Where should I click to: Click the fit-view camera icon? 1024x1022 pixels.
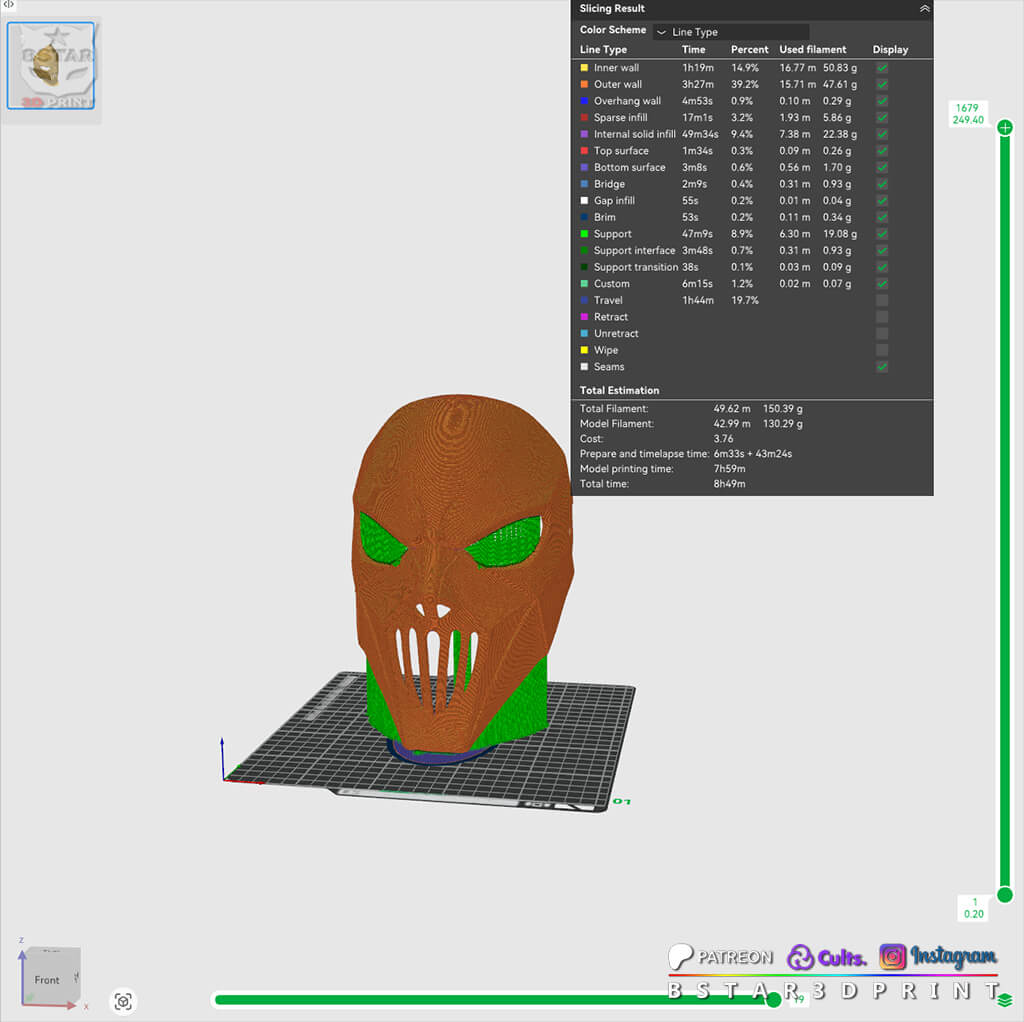click(x=123, y=1001)
